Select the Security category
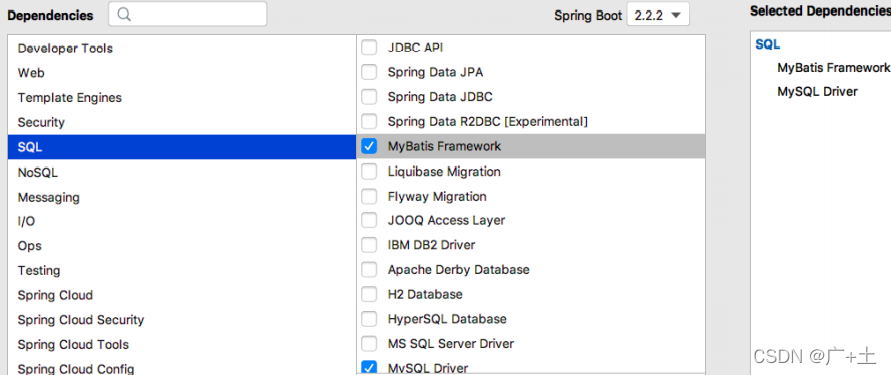This screenshot has width=892, height=375. point(182,122)
